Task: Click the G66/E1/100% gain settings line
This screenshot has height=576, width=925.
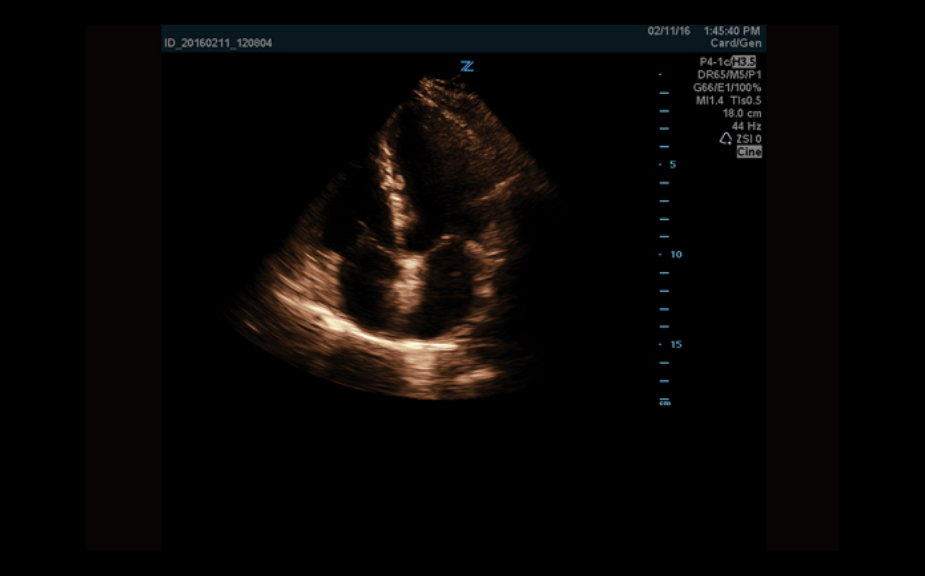Action: click(x=730, y=88)
